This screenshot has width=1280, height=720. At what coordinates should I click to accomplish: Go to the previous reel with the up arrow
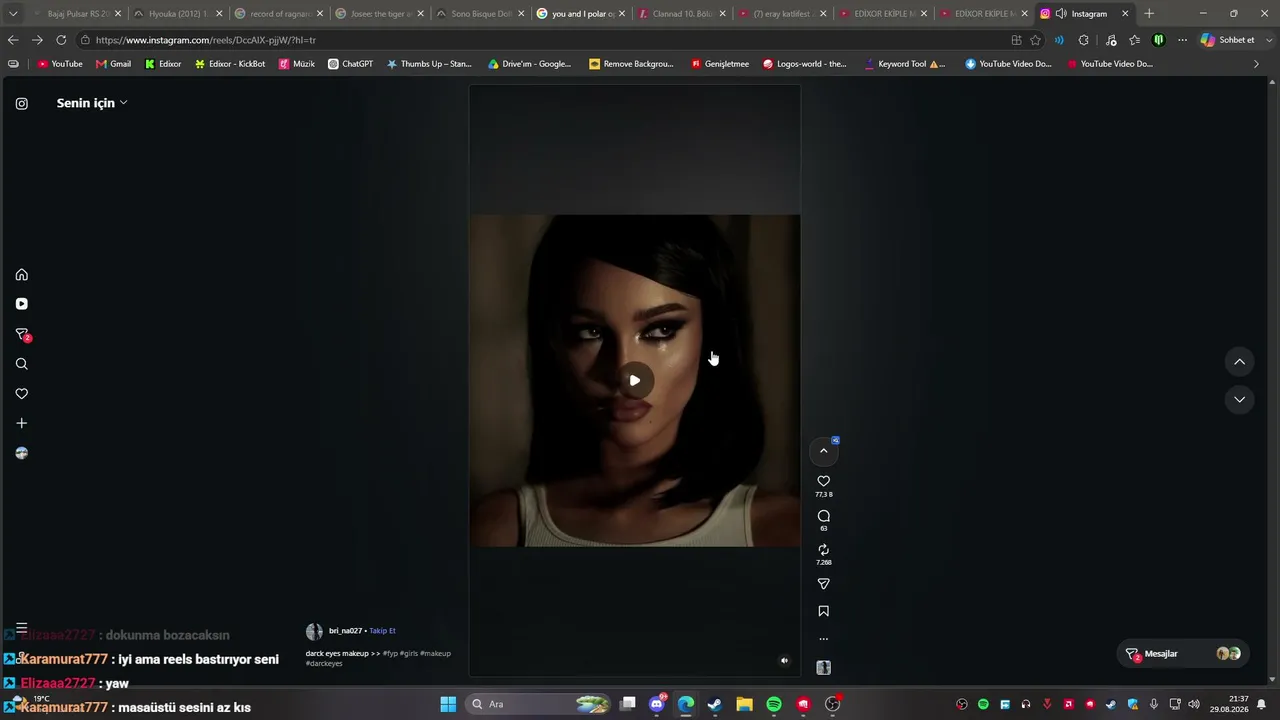pos(1239,362)
